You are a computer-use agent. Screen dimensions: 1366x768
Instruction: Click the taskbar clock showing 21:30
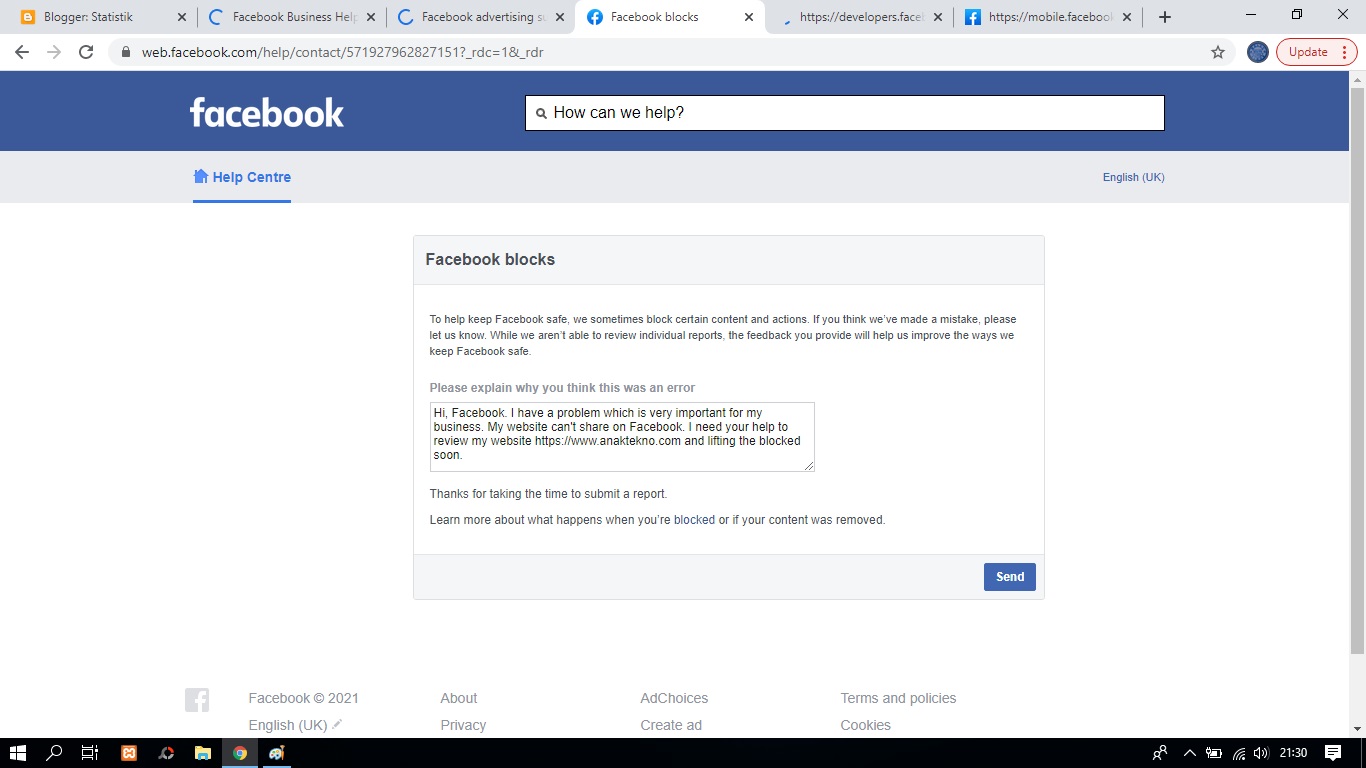pyautogui.click(x=1293, y=753)
